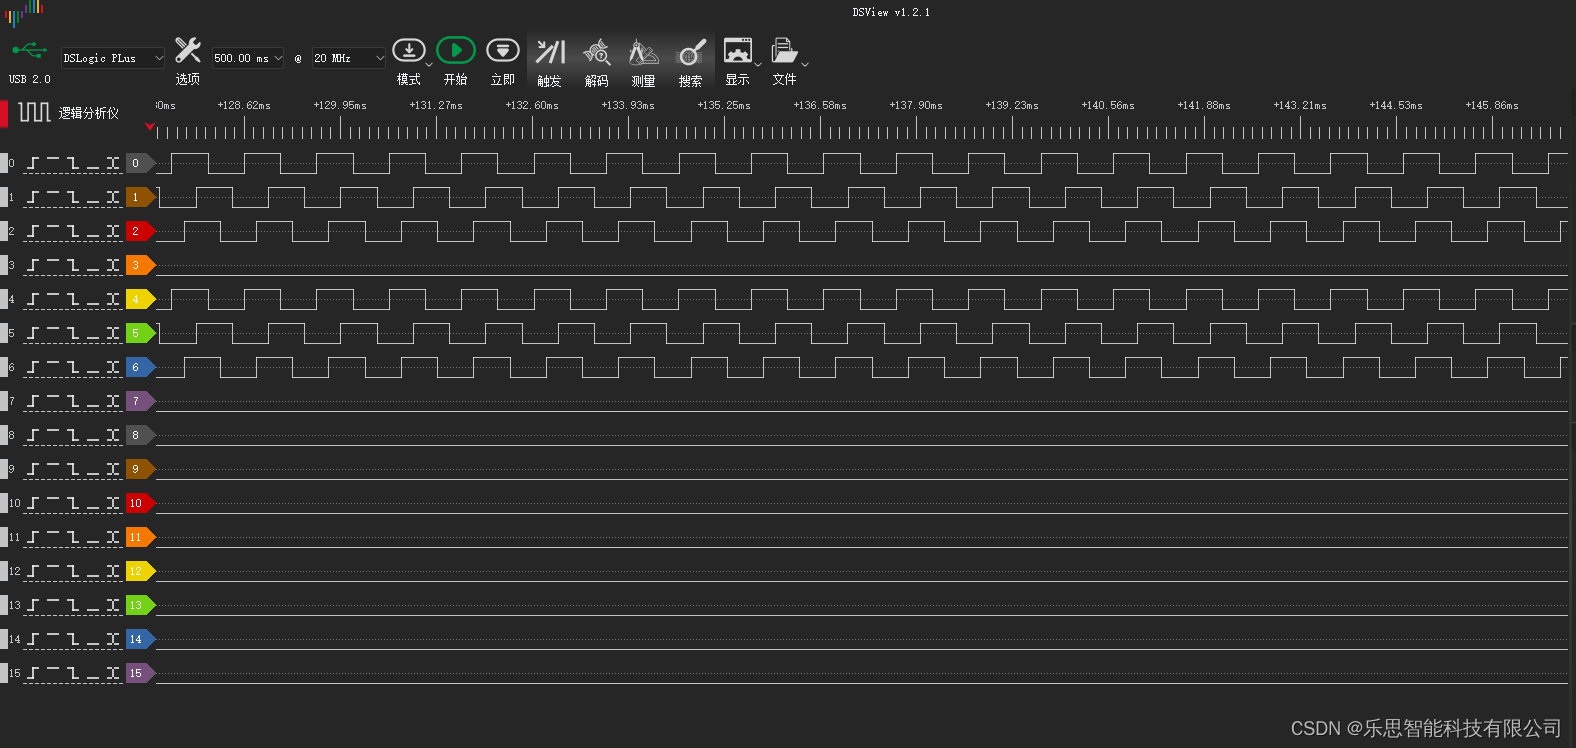This screenshot has height=748, width=1576.
Task: Select the blue channel 14 label tag
Action: tap(140, 639)
